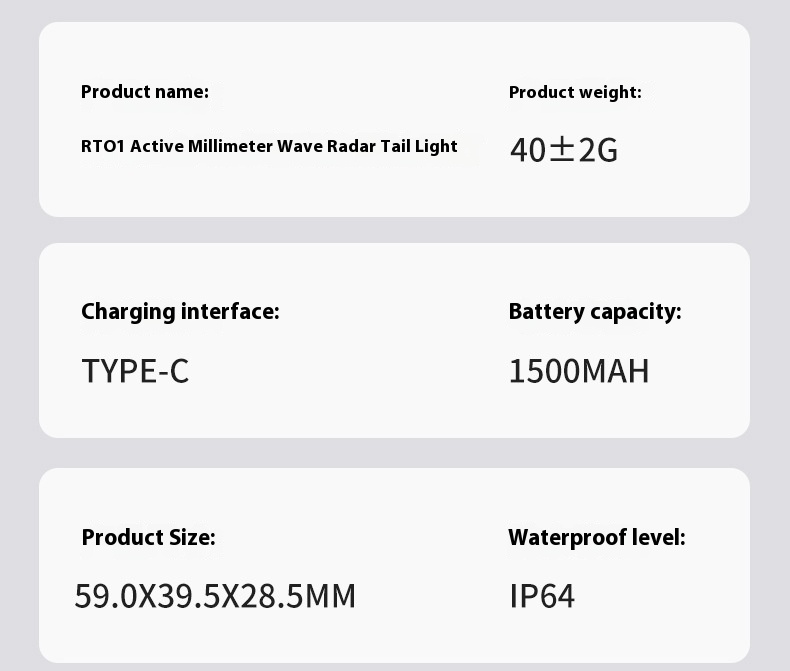Viewport: 790px width, 671px height.
Task: Click the word "Light" in product name
Action: point(436,146)
